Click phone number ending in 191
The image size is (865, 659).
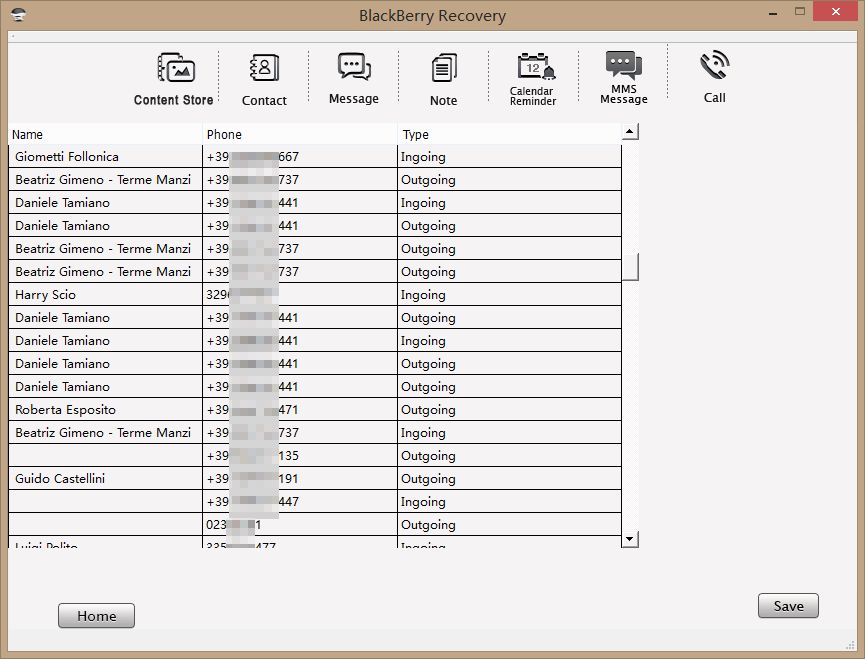point(253,479)
